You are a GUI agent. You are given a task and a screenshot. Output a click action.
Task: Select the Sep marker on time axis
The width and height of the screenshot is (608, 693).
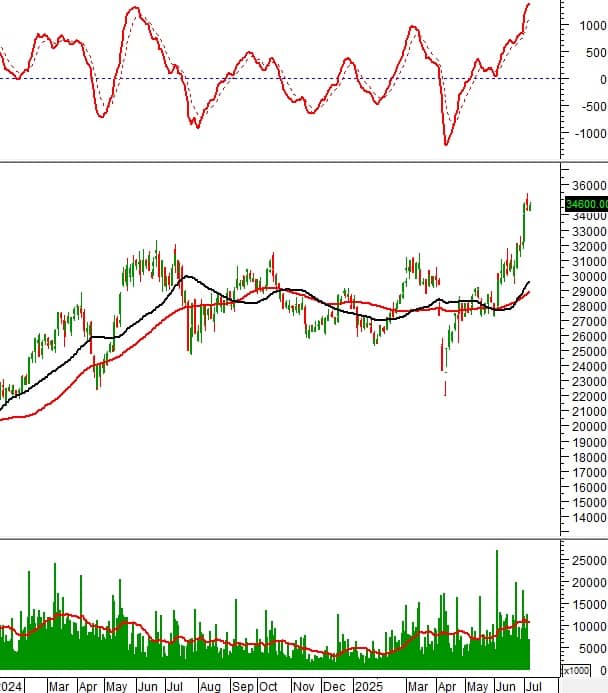(243, 686)
